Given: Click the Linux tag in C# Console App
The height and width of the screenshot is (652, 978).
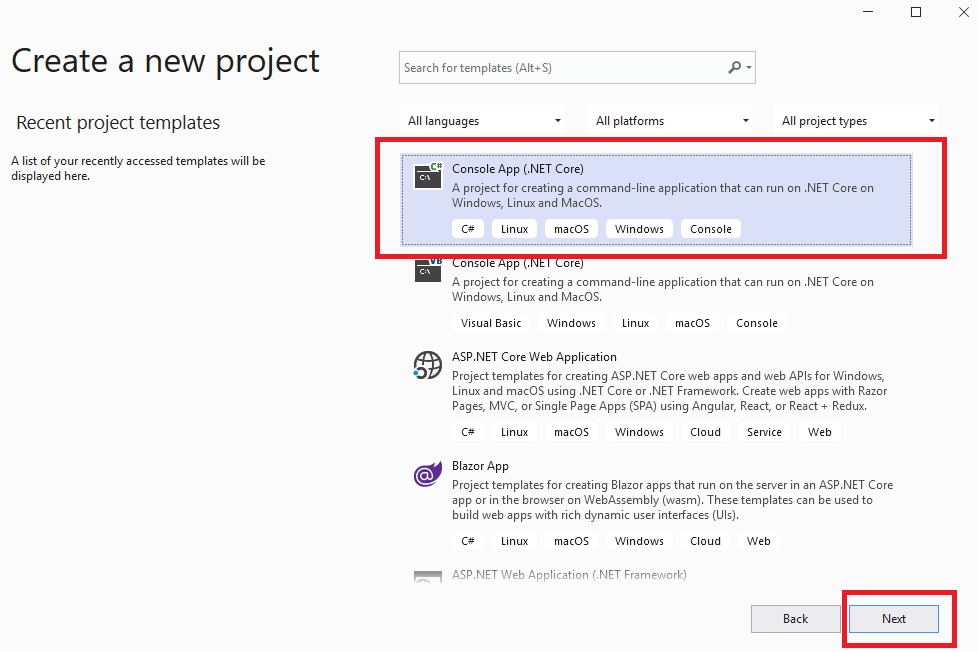Looking at the screenshot, I should [515, 229].
